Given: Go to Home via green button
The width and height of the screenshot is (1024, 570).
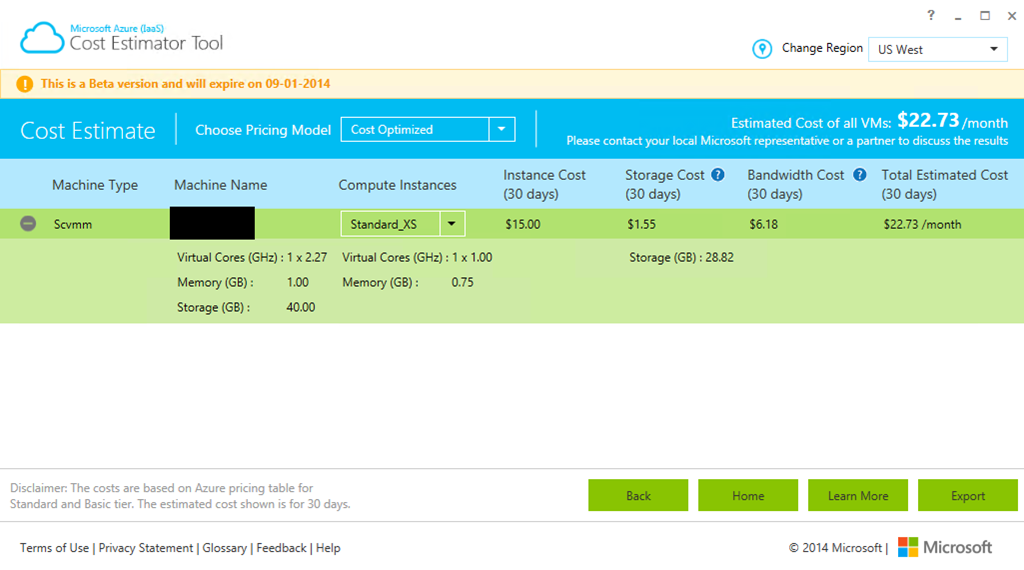Looking at the screenshot, I should pyautogui.click(x=748, y=495).
